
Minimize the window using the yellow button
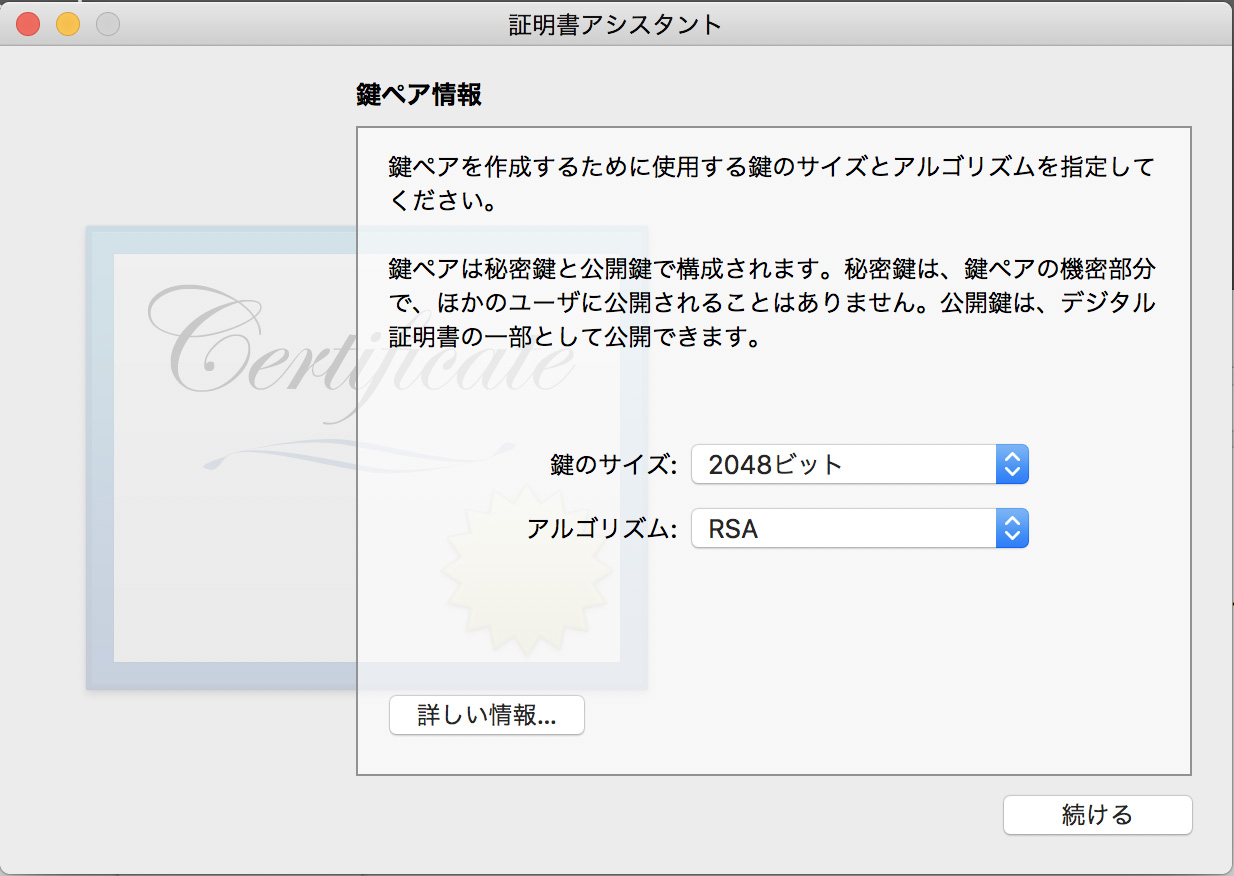point(68,25)
